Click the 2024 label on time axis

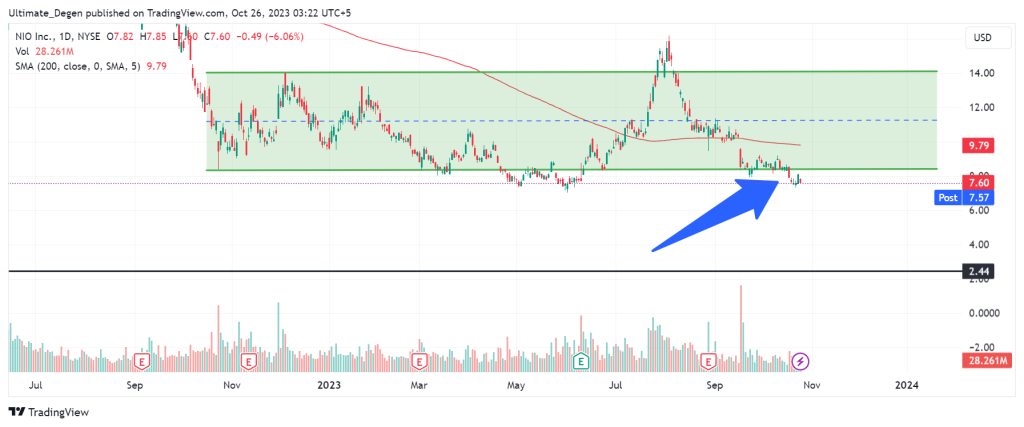906,386
